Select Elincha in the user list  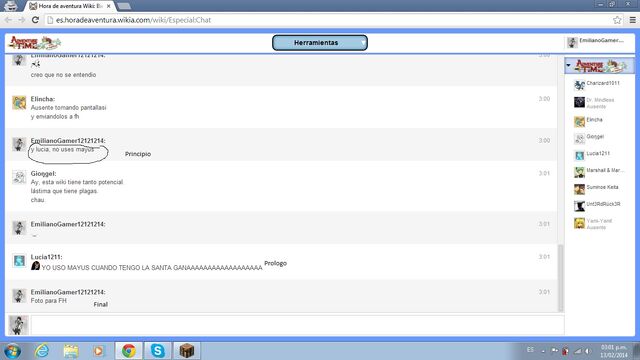pos(594,120)
